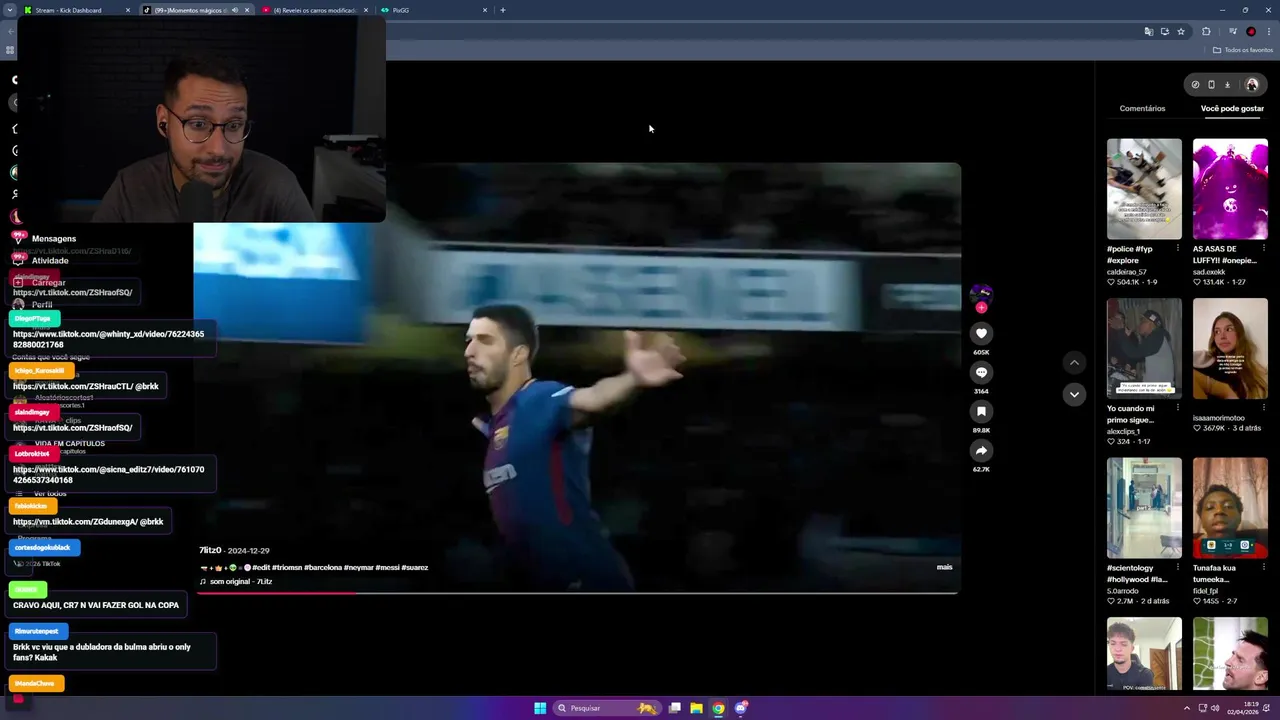The width and height of the screenshot is (1280, 720).
Task: Click caldeirao_57 username
Action: coord(1127,272)
